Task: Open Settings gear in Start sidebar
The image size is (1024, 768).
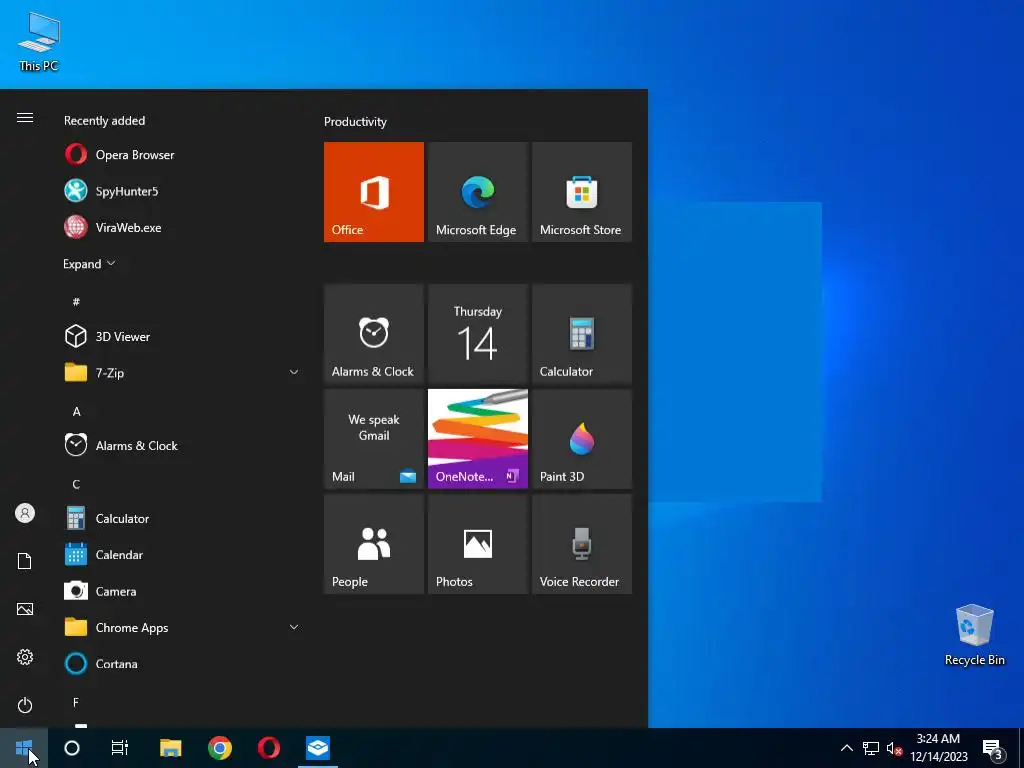Action: (25, 657)
